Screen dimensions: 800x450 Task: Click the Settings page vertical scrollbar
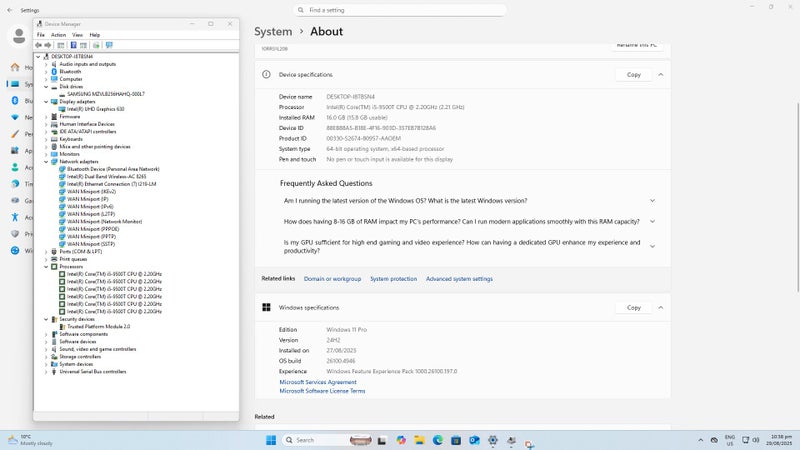797,196
